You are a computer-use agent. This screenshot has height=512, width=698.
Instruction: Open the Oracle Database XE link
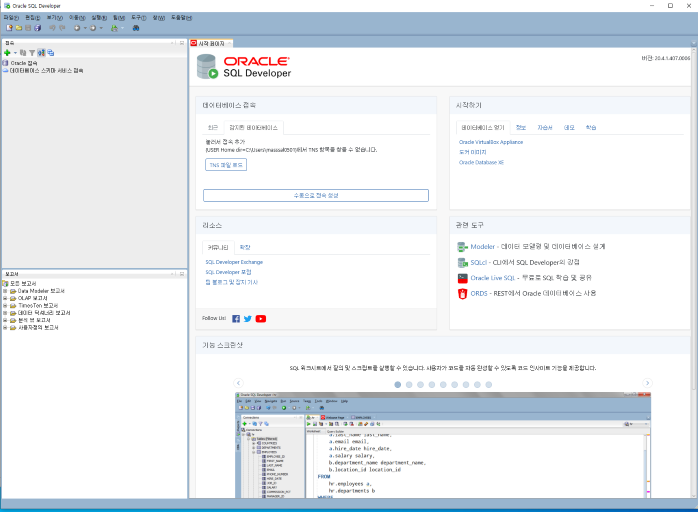[481, 163]
